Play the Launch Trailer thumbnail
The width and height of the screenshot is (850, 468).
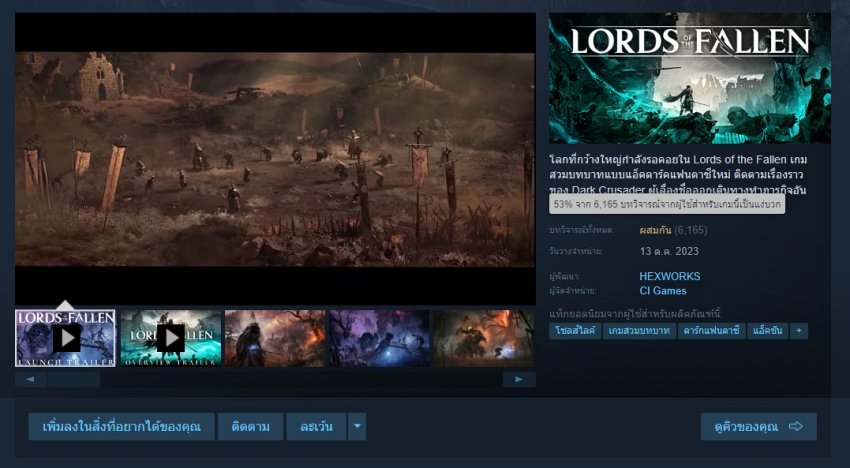[66, 338]
